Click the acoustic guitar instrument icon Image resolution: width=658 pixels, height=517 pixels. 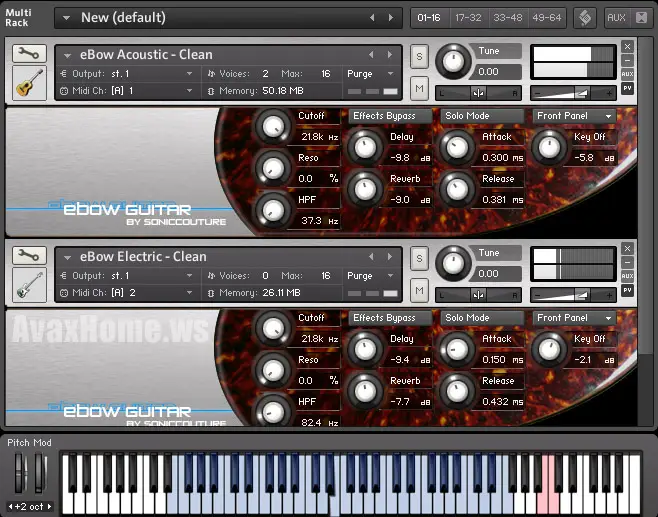click(29, 83)
